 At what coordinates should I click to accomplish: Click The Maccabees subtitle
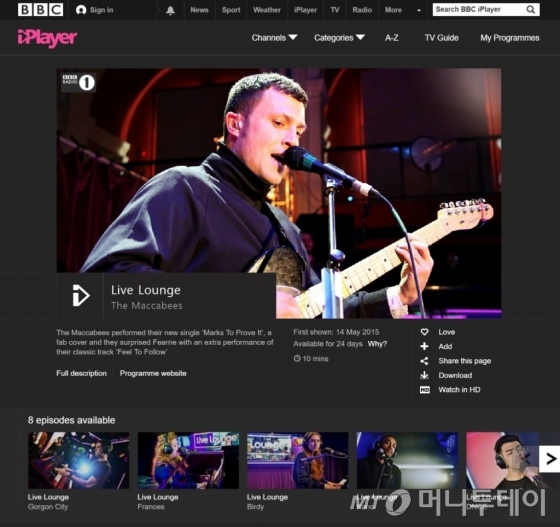[x=146, y=306]
